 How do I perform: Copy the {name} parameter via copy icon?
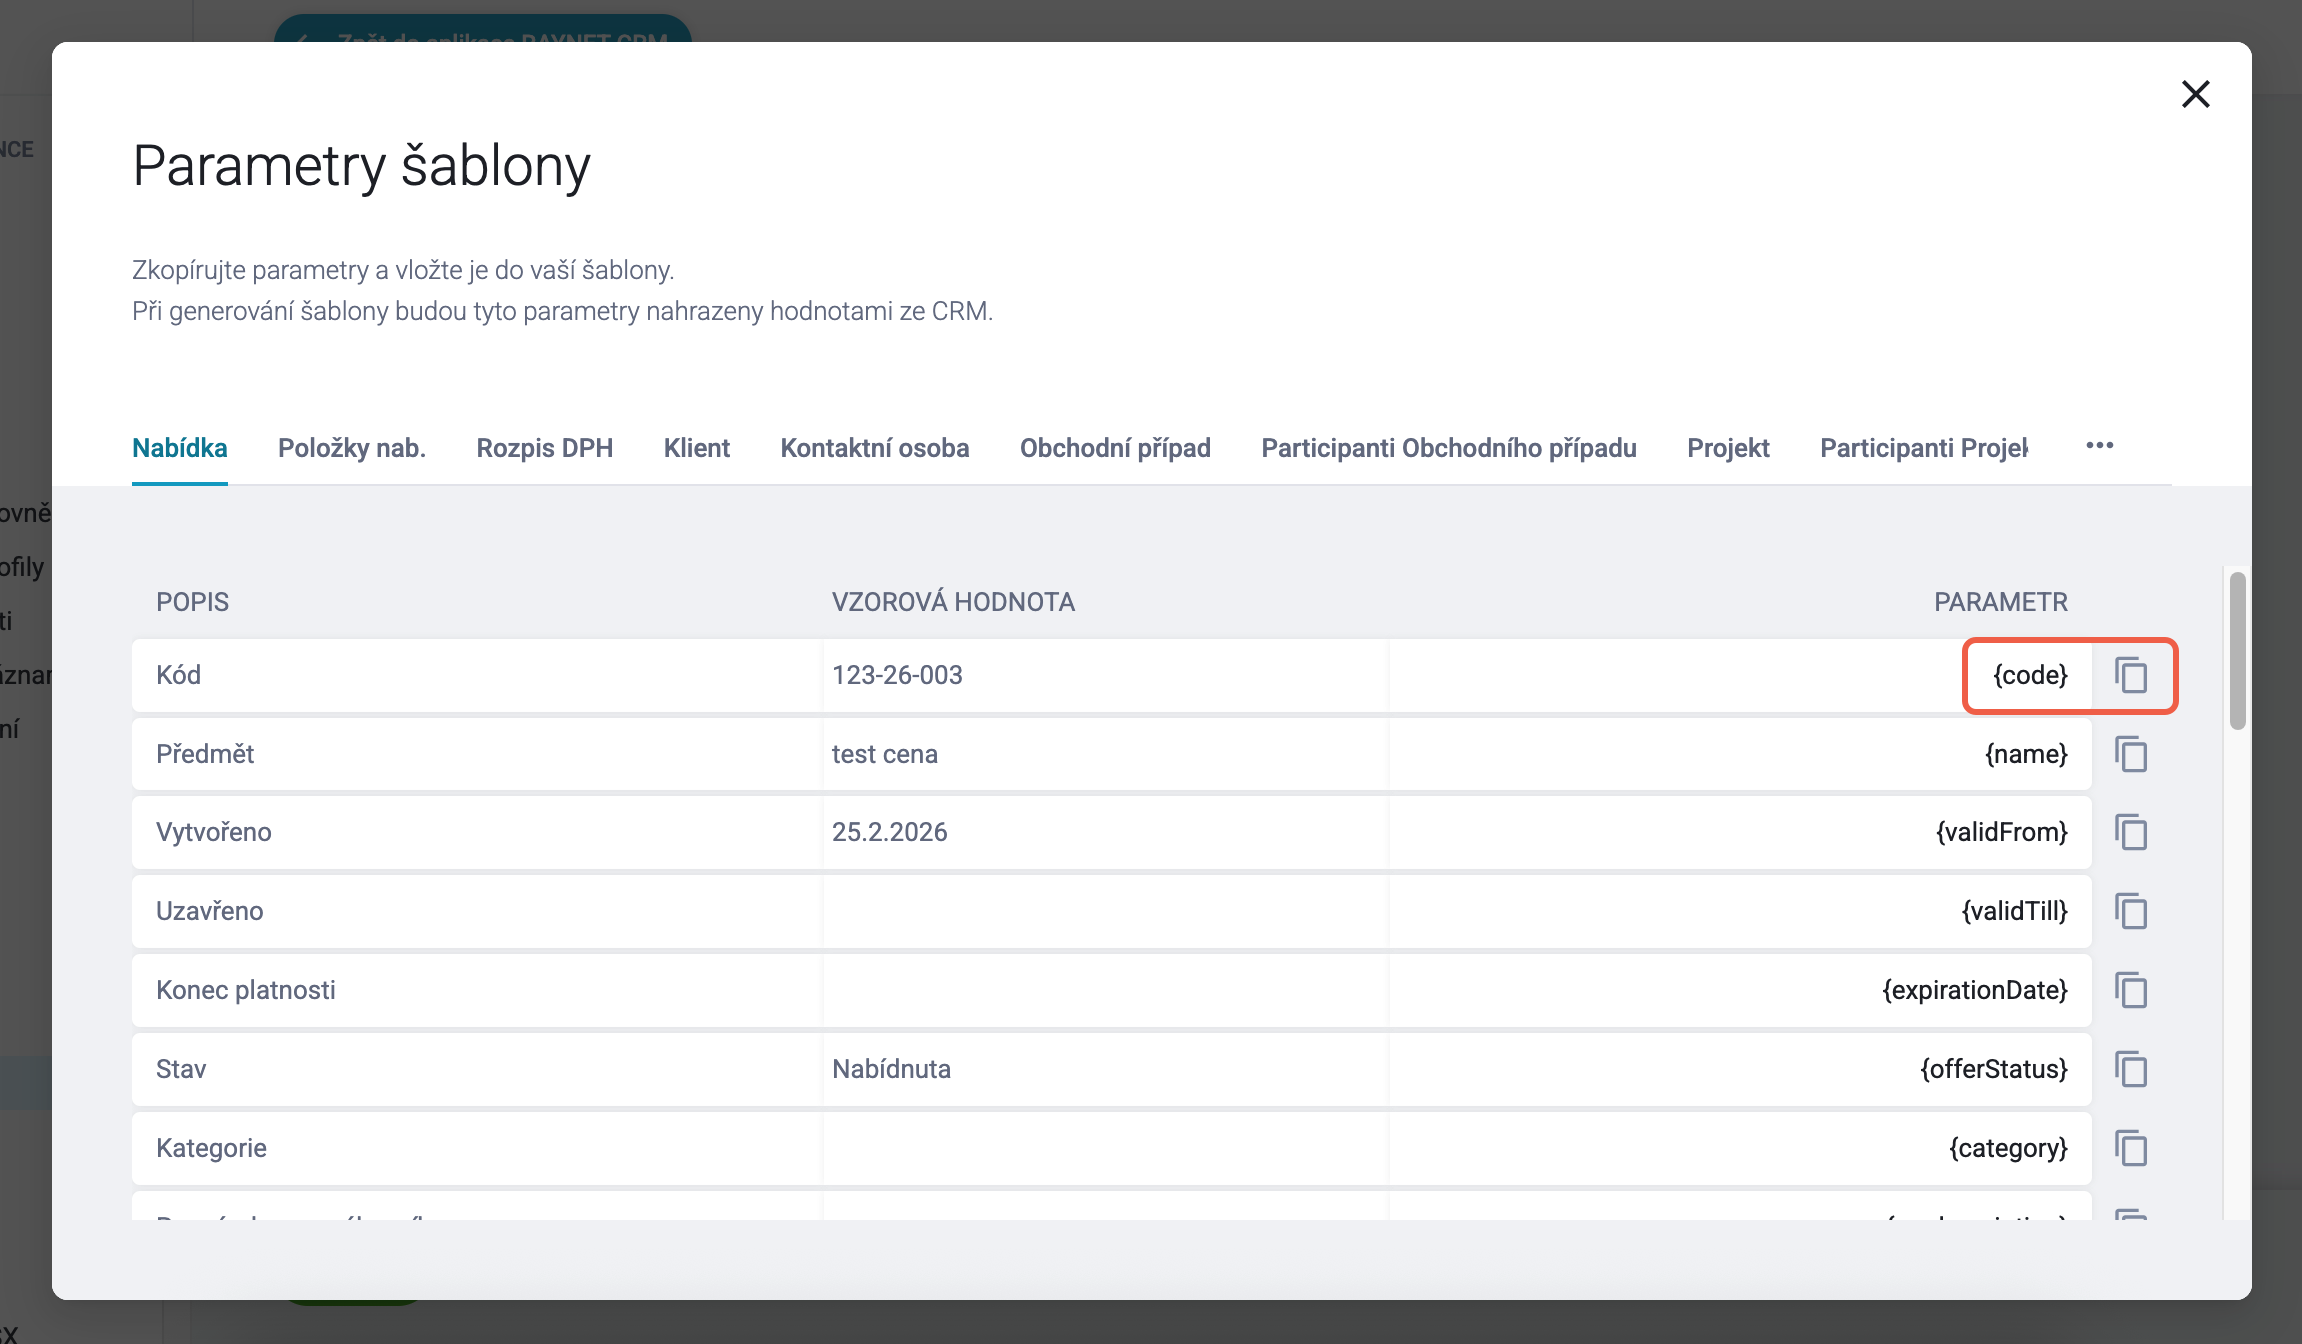pyautogui.click(x=2131, y=754)
